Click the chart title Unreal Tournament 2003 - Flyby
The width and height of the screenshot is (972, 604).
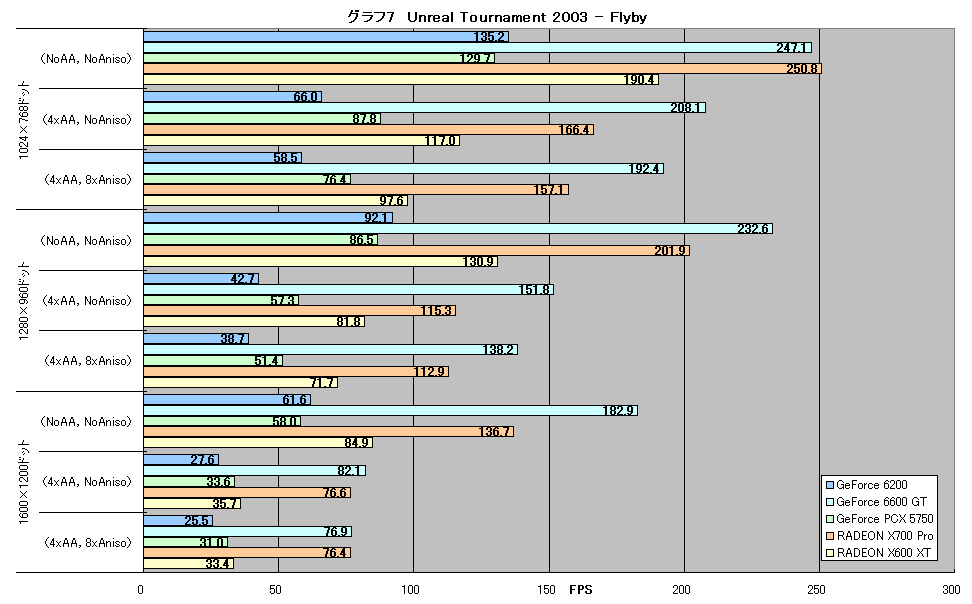[x=497, y=17]
